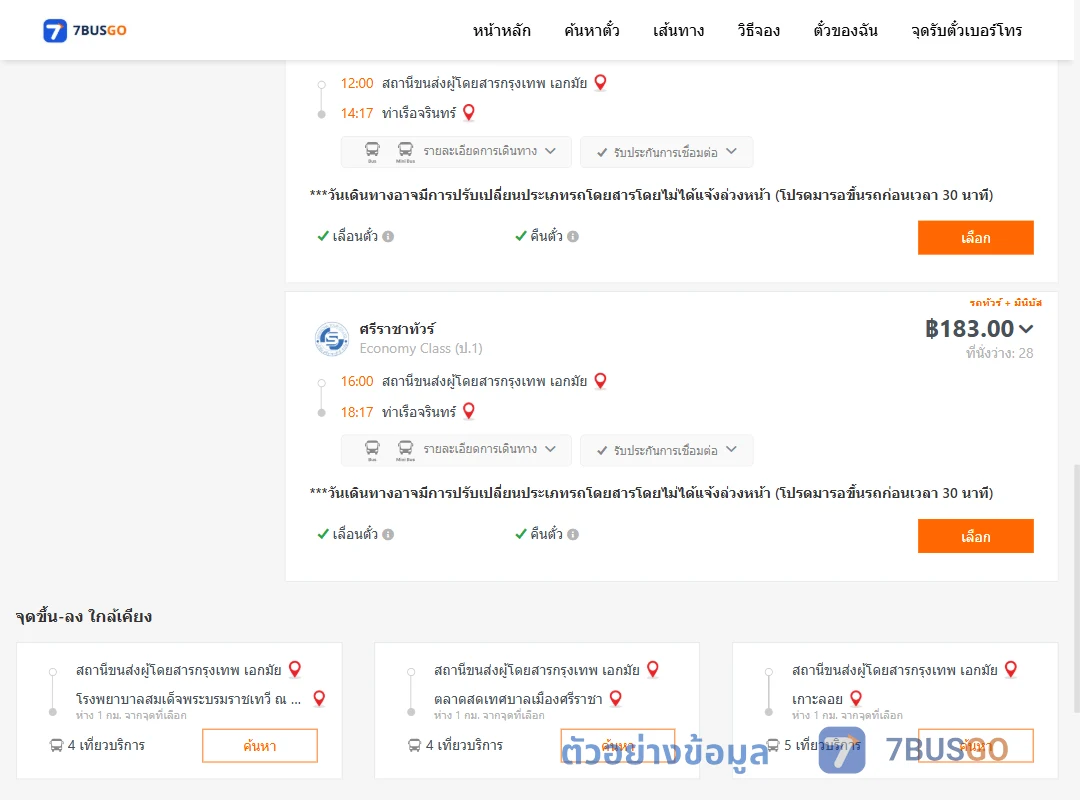Expand trip details for the 12:00 departure

point(456,152)
